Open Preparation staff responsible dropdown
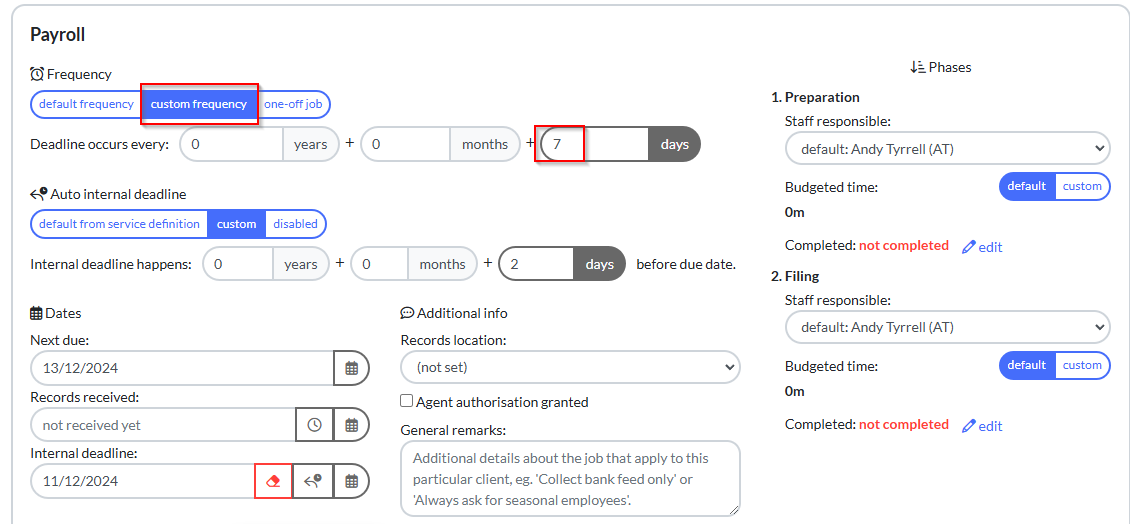Image resolution: width=1130 pixels, height=524 pixels. click(947, 149)
